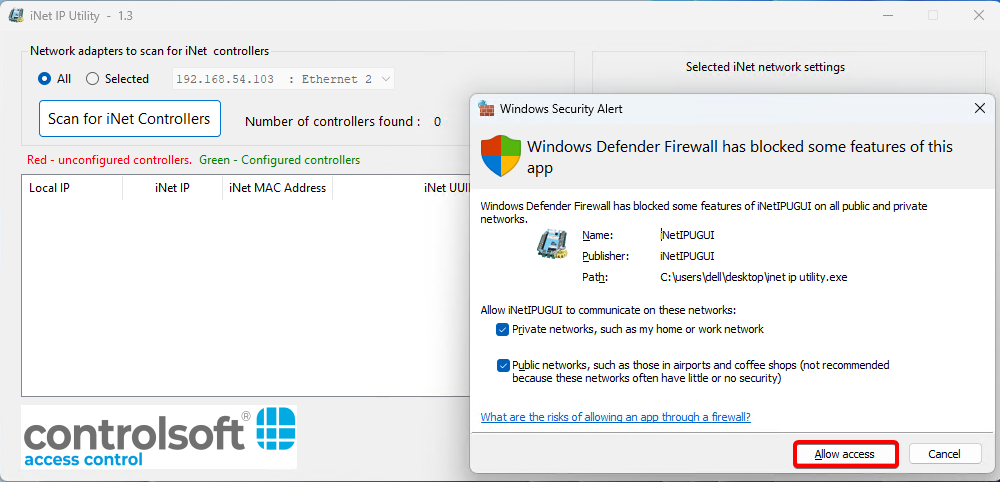Click the Local IP column header
The width and height of the screenshot is (1000, 482).
(71, 188)
